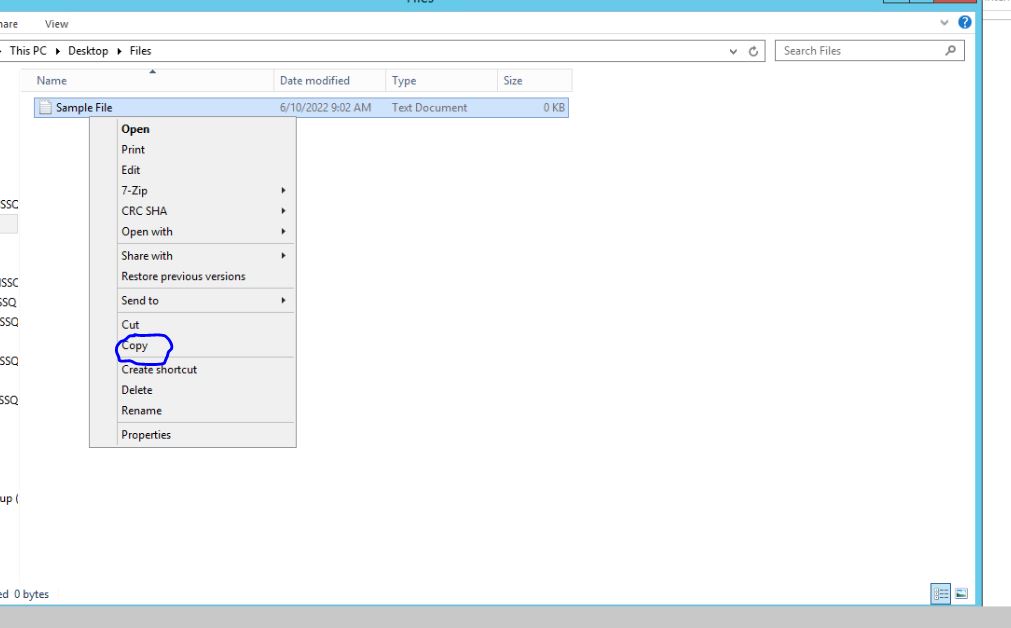Switch to details view icon in status bar

[940, 594]
